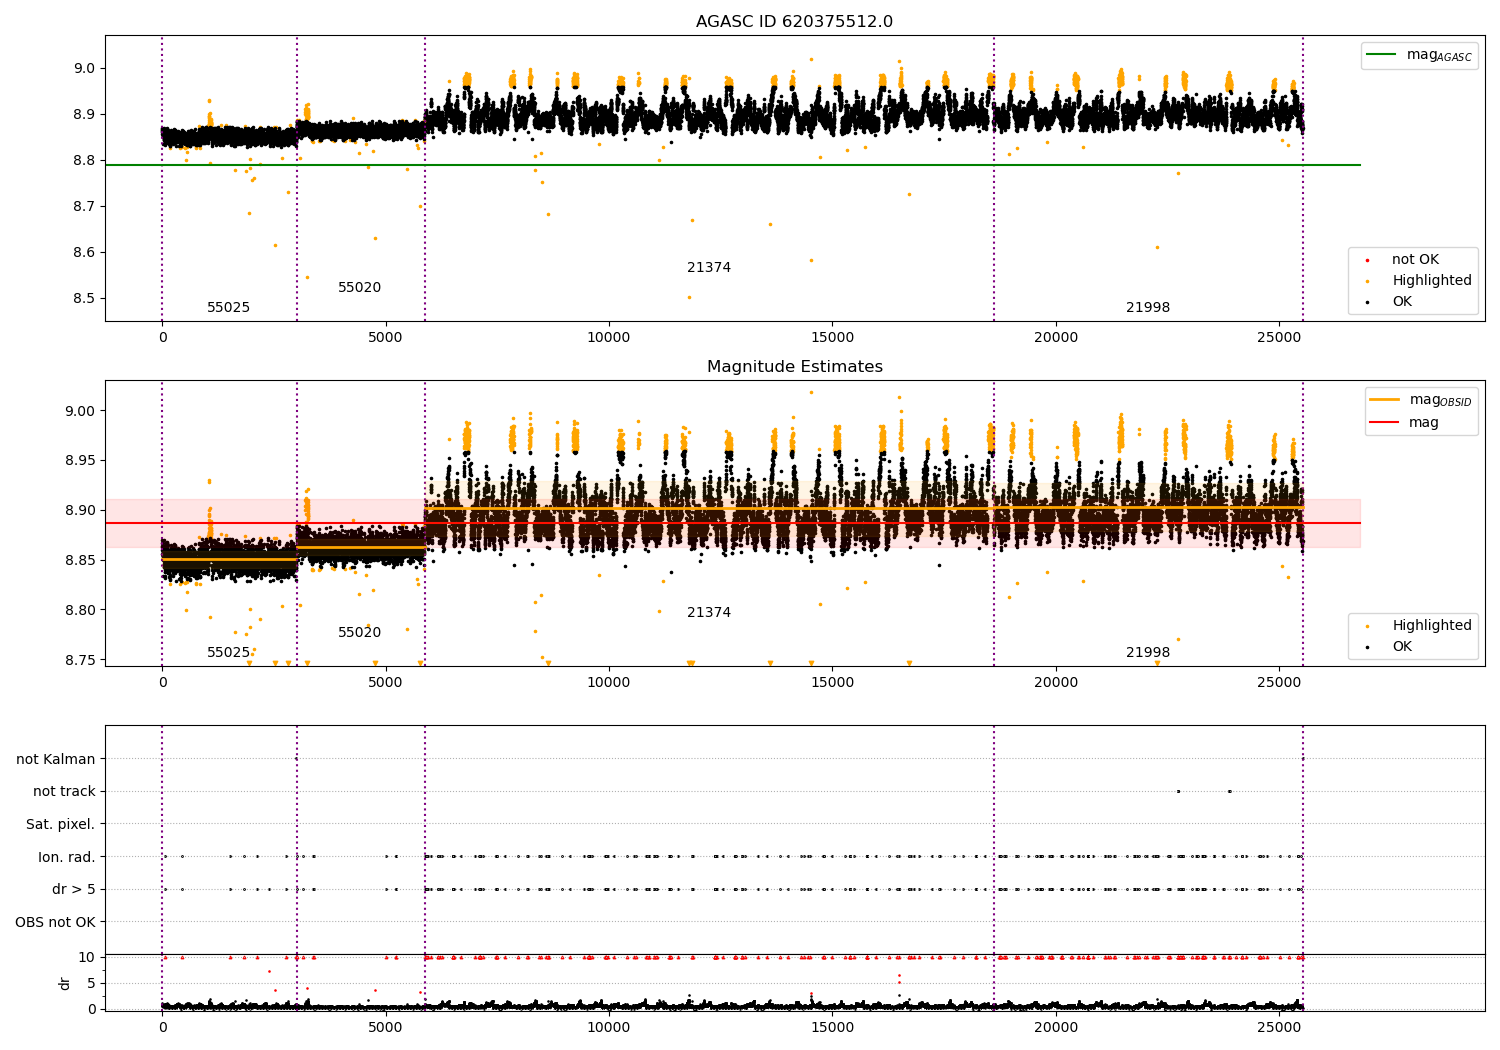
Task: Click the '8.90' y-axis tick in the Magnitude Estimates plot
Action: [x=80, y=511]
